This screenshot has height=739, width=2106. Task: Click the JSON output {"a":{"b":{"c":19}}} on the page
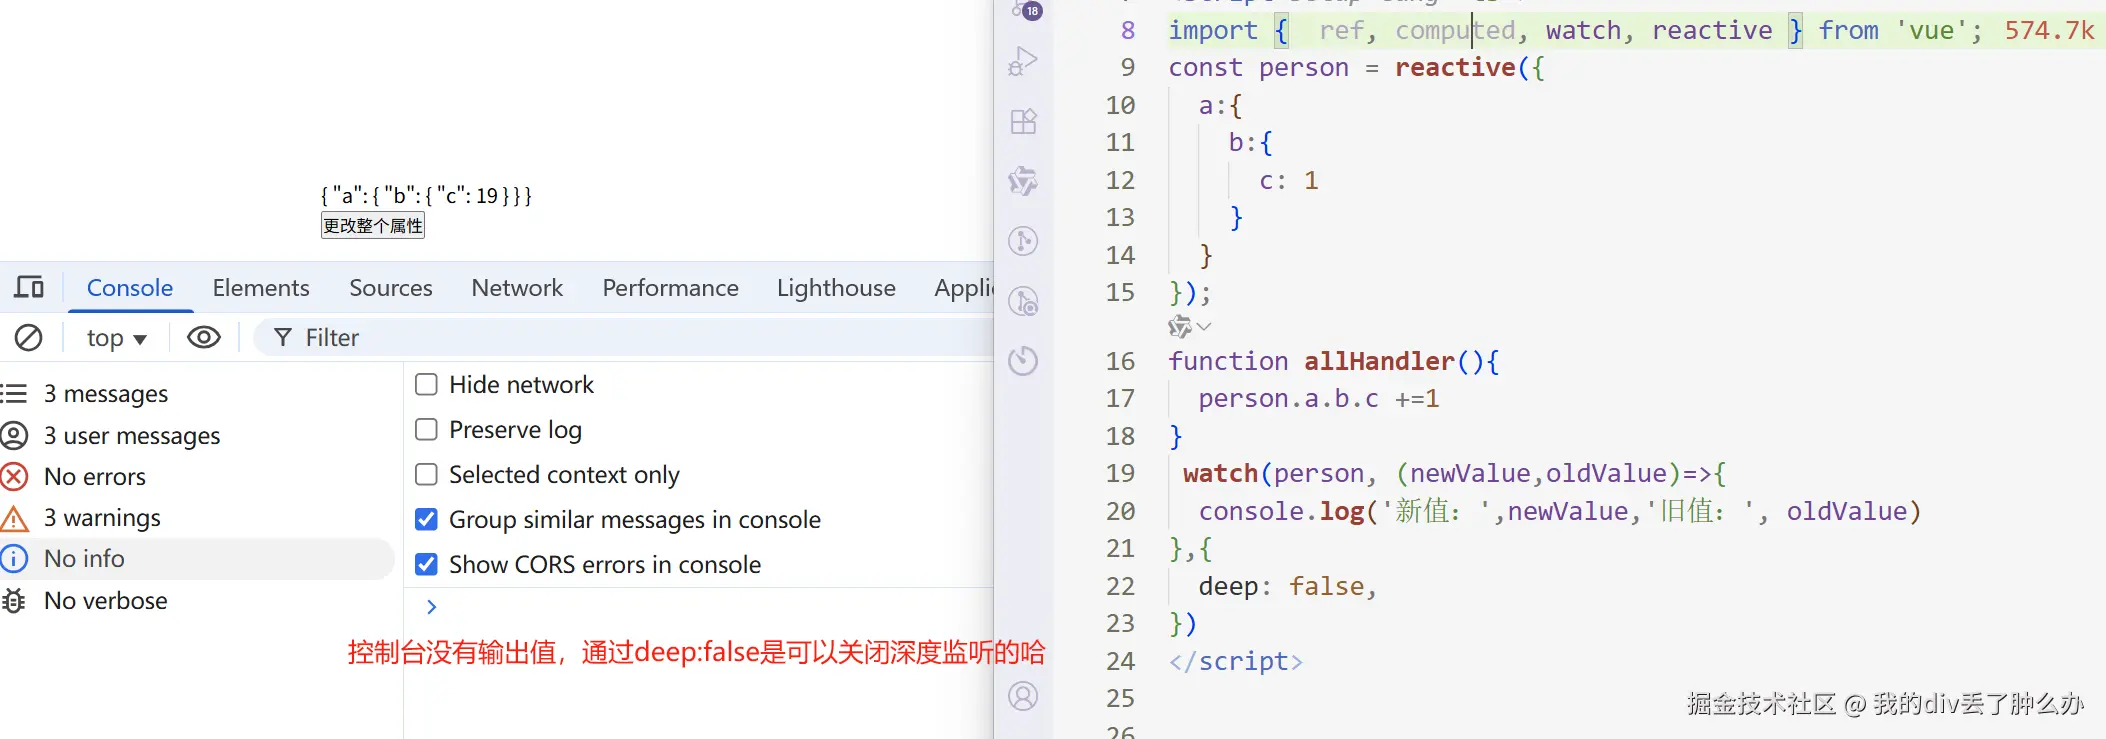point(426,195)
